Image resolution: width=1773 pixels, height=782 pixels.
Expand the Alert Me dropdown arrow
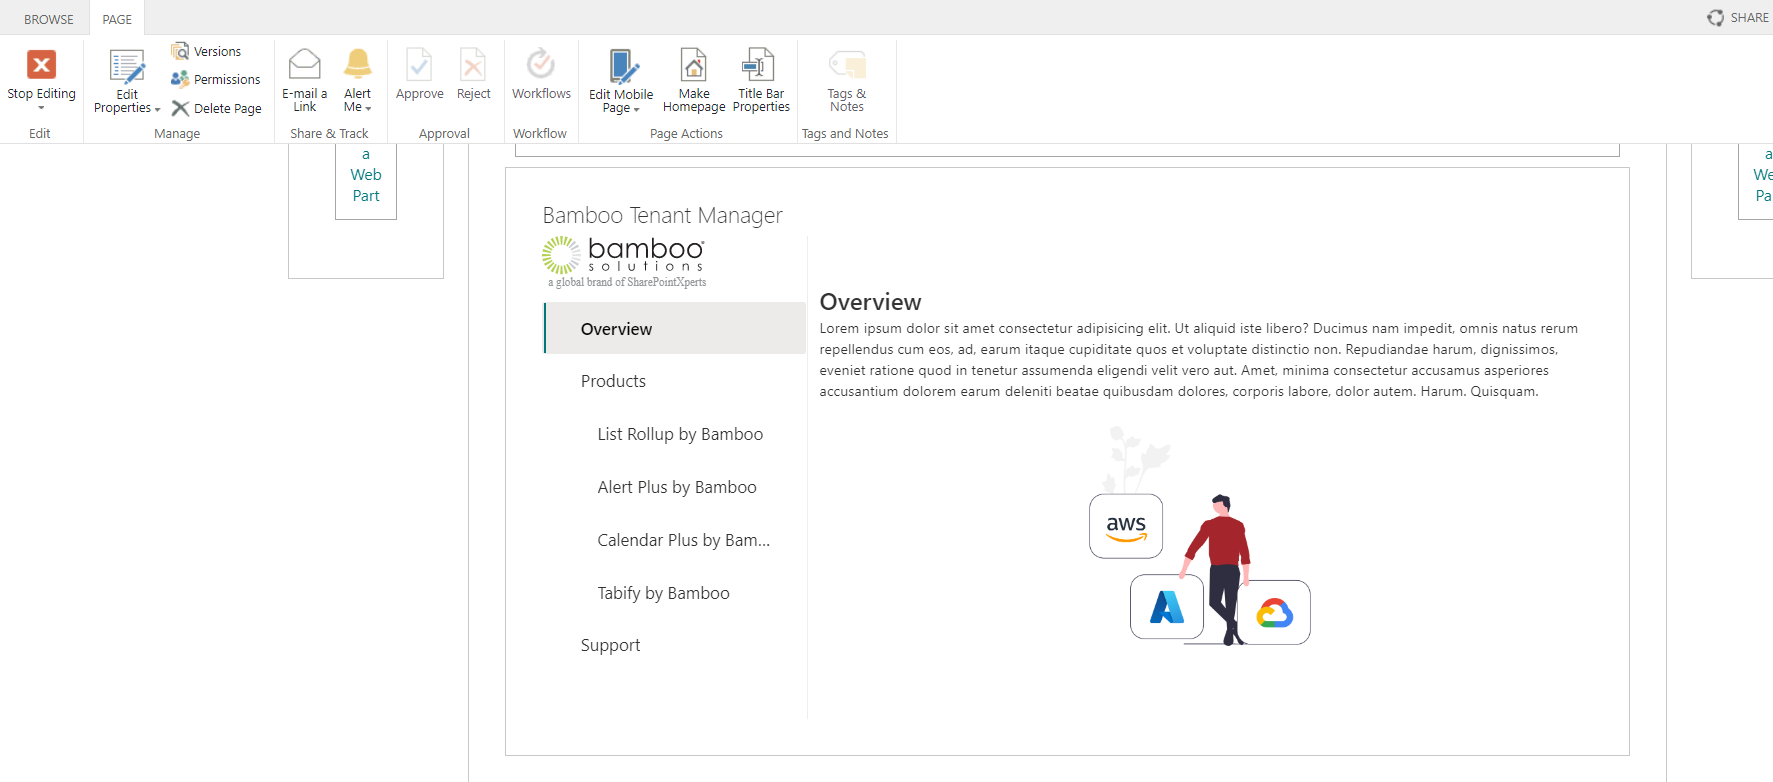[368, 108]
